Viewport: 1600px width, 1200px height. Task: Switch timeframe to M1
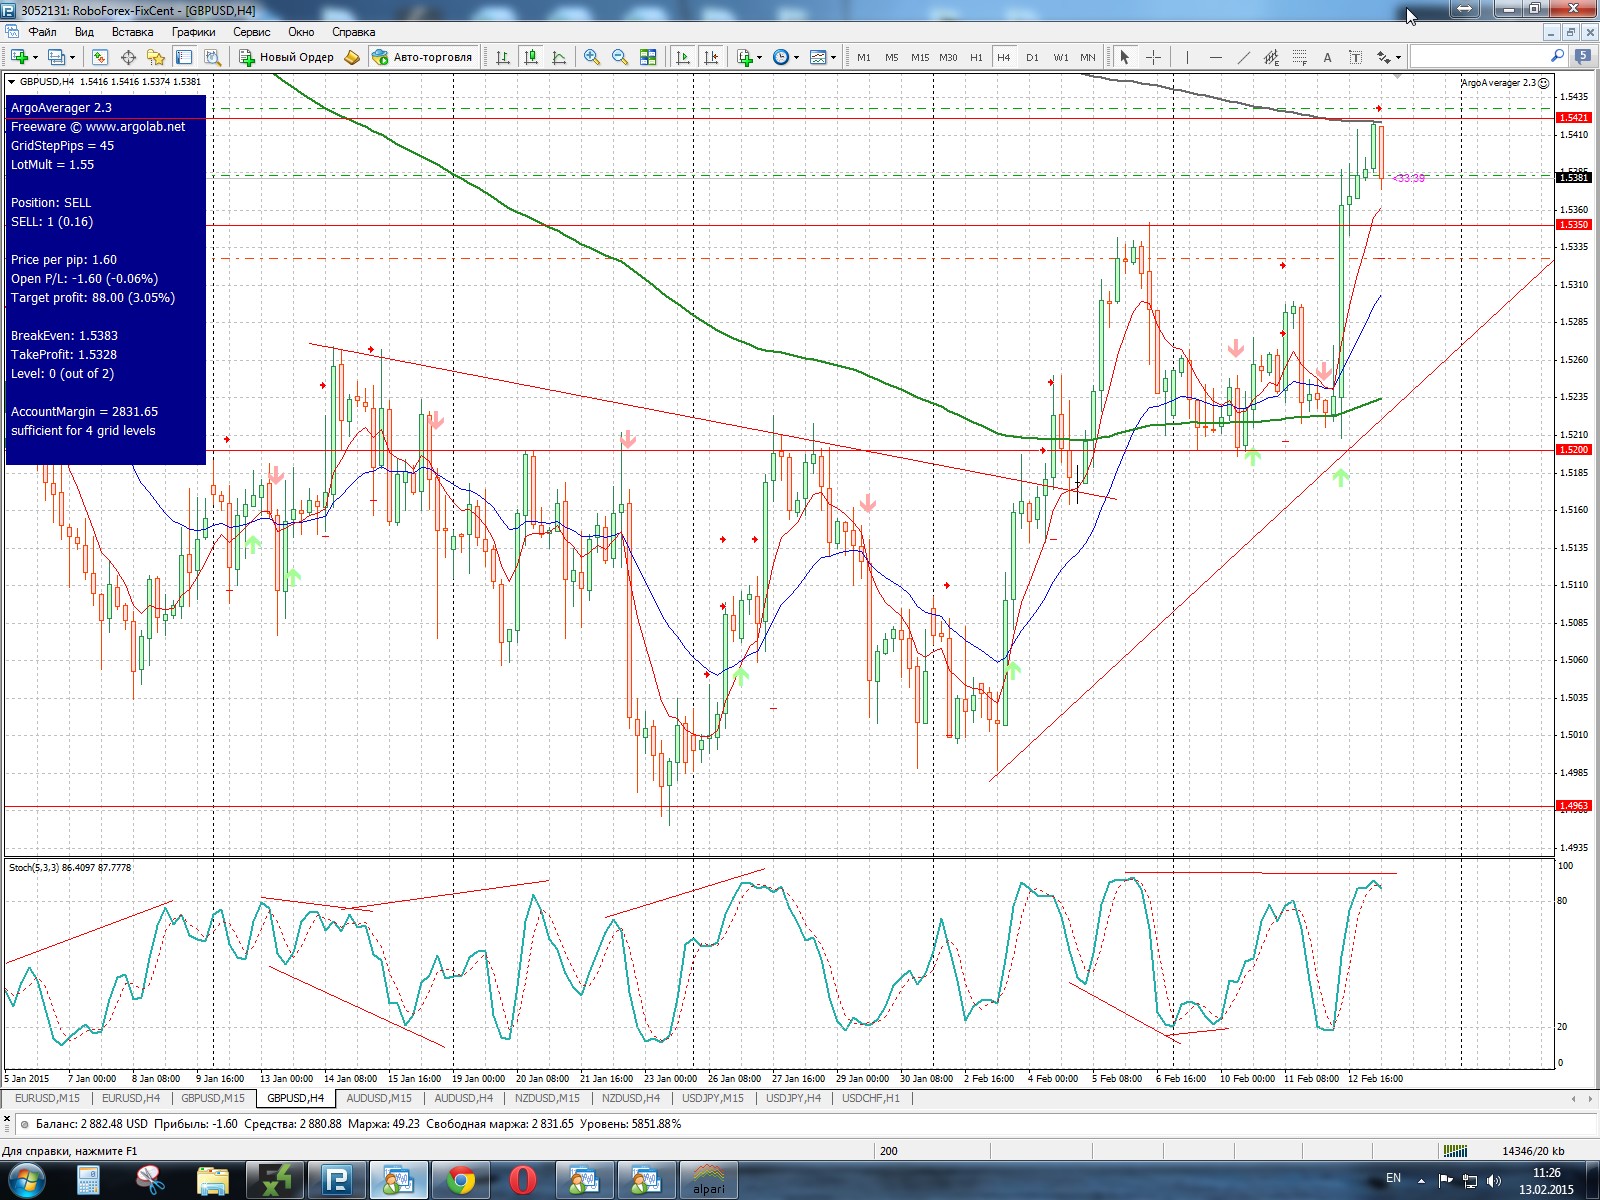click(864, 57)
